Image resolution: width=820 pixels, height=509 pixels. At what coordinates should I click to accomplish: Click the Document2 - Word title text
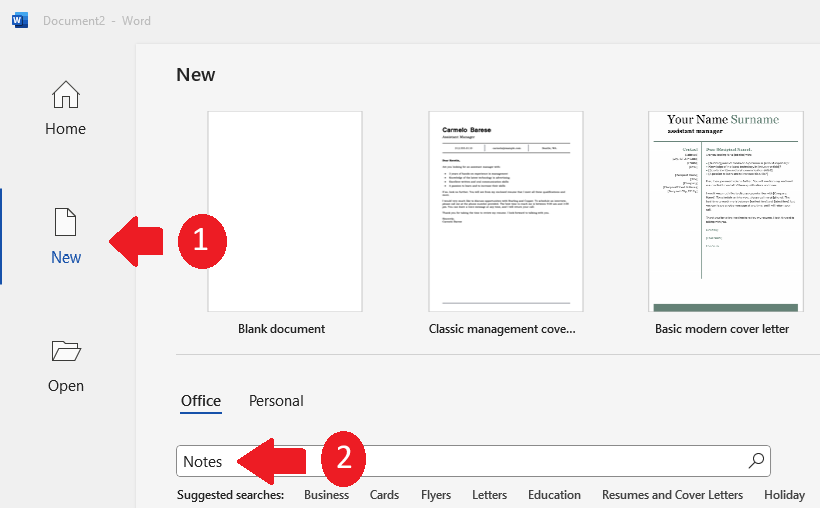[x=97, y=21]
